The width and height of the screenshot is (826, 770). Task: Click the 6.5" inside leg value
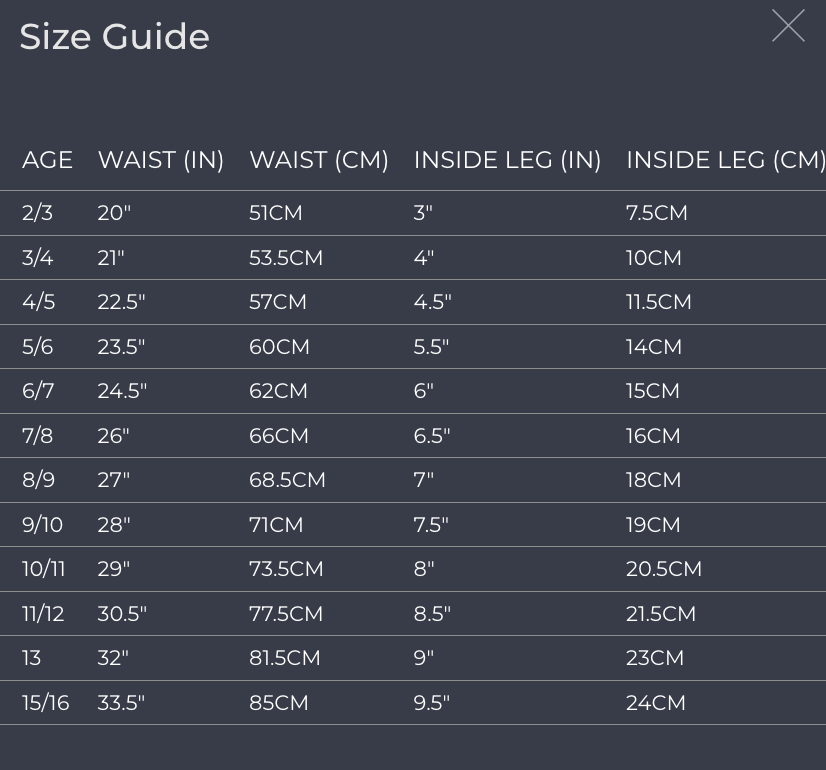click(432, 436)
